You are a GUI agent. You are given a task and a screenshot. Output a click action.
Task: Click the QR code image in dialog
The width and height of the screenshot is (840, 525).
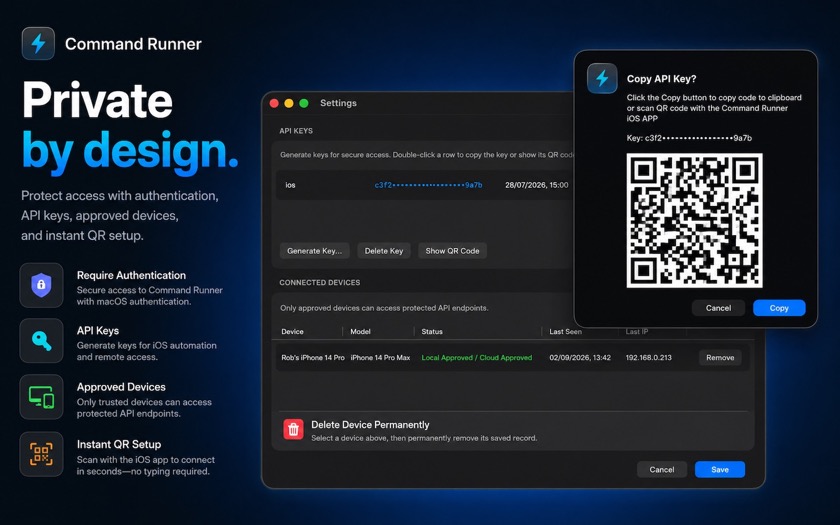click(x=694, y=220)
